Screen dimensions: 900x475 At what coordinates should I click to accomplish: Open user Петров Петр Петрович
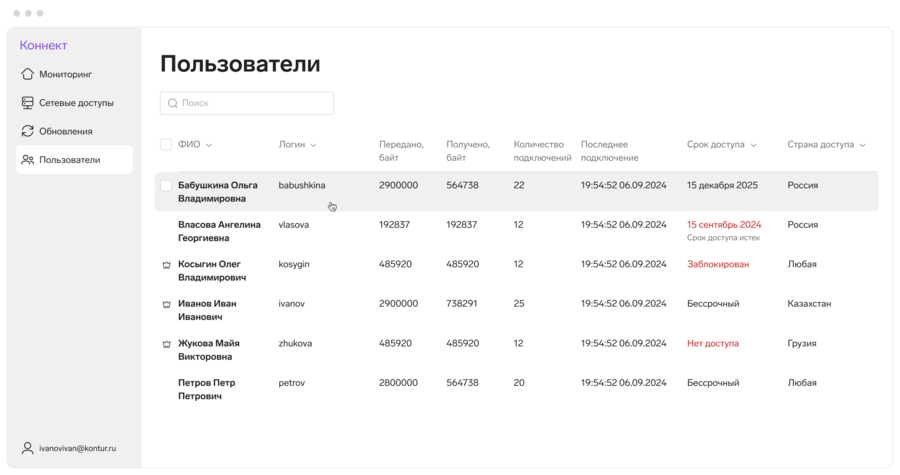(206, 389)
